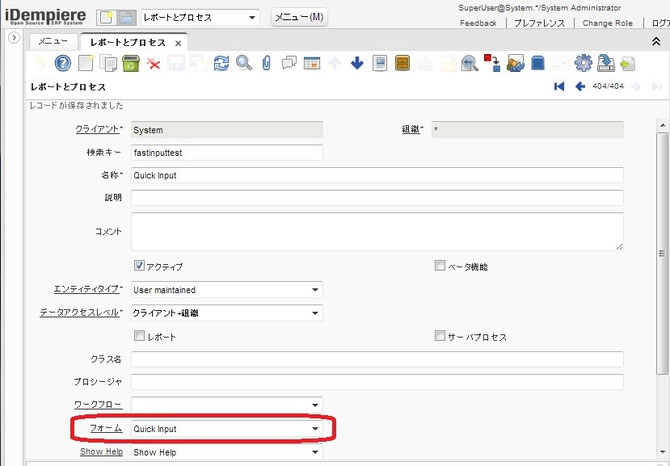Click the Process gear icon

click(x=583, y=63)
